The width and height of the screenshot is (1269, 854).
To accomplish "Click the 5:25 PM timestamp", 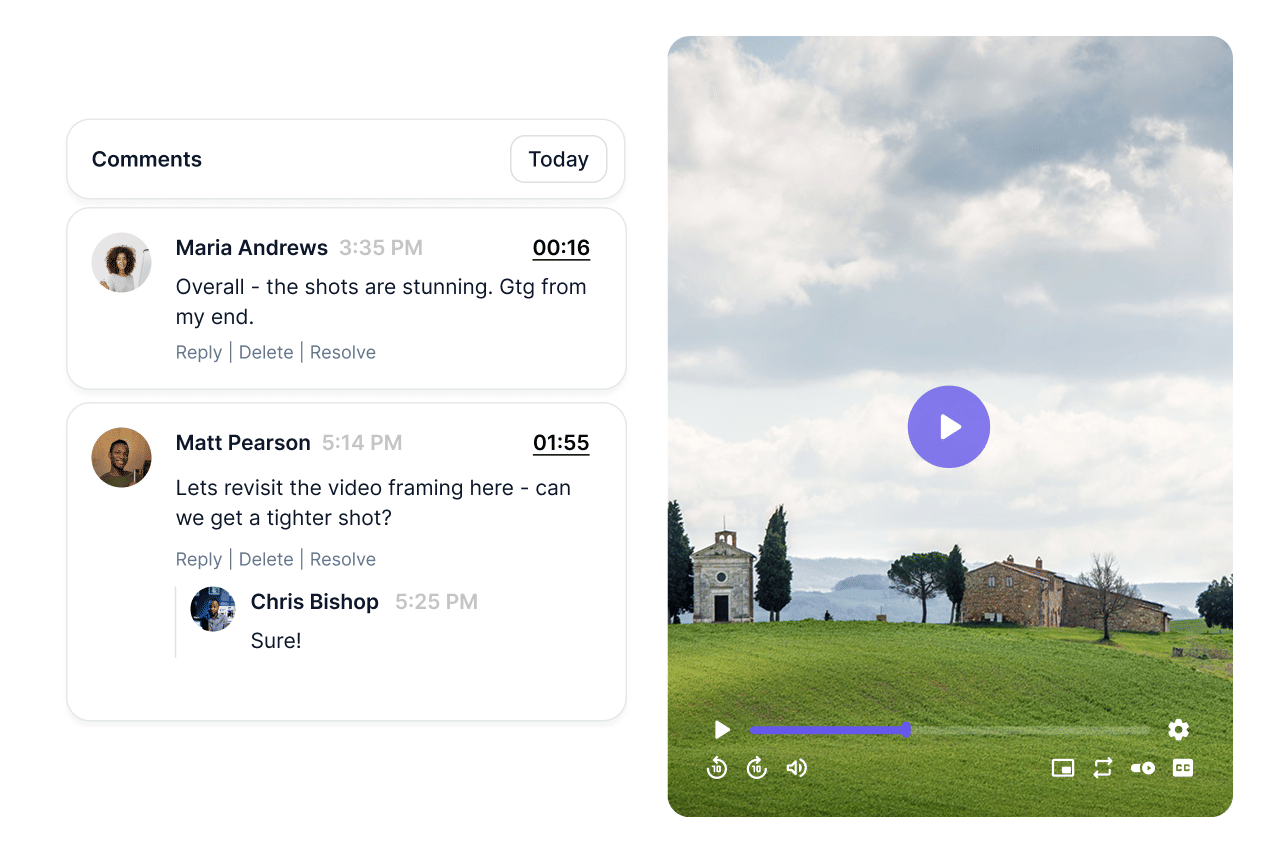I will [x=436, y=602].
